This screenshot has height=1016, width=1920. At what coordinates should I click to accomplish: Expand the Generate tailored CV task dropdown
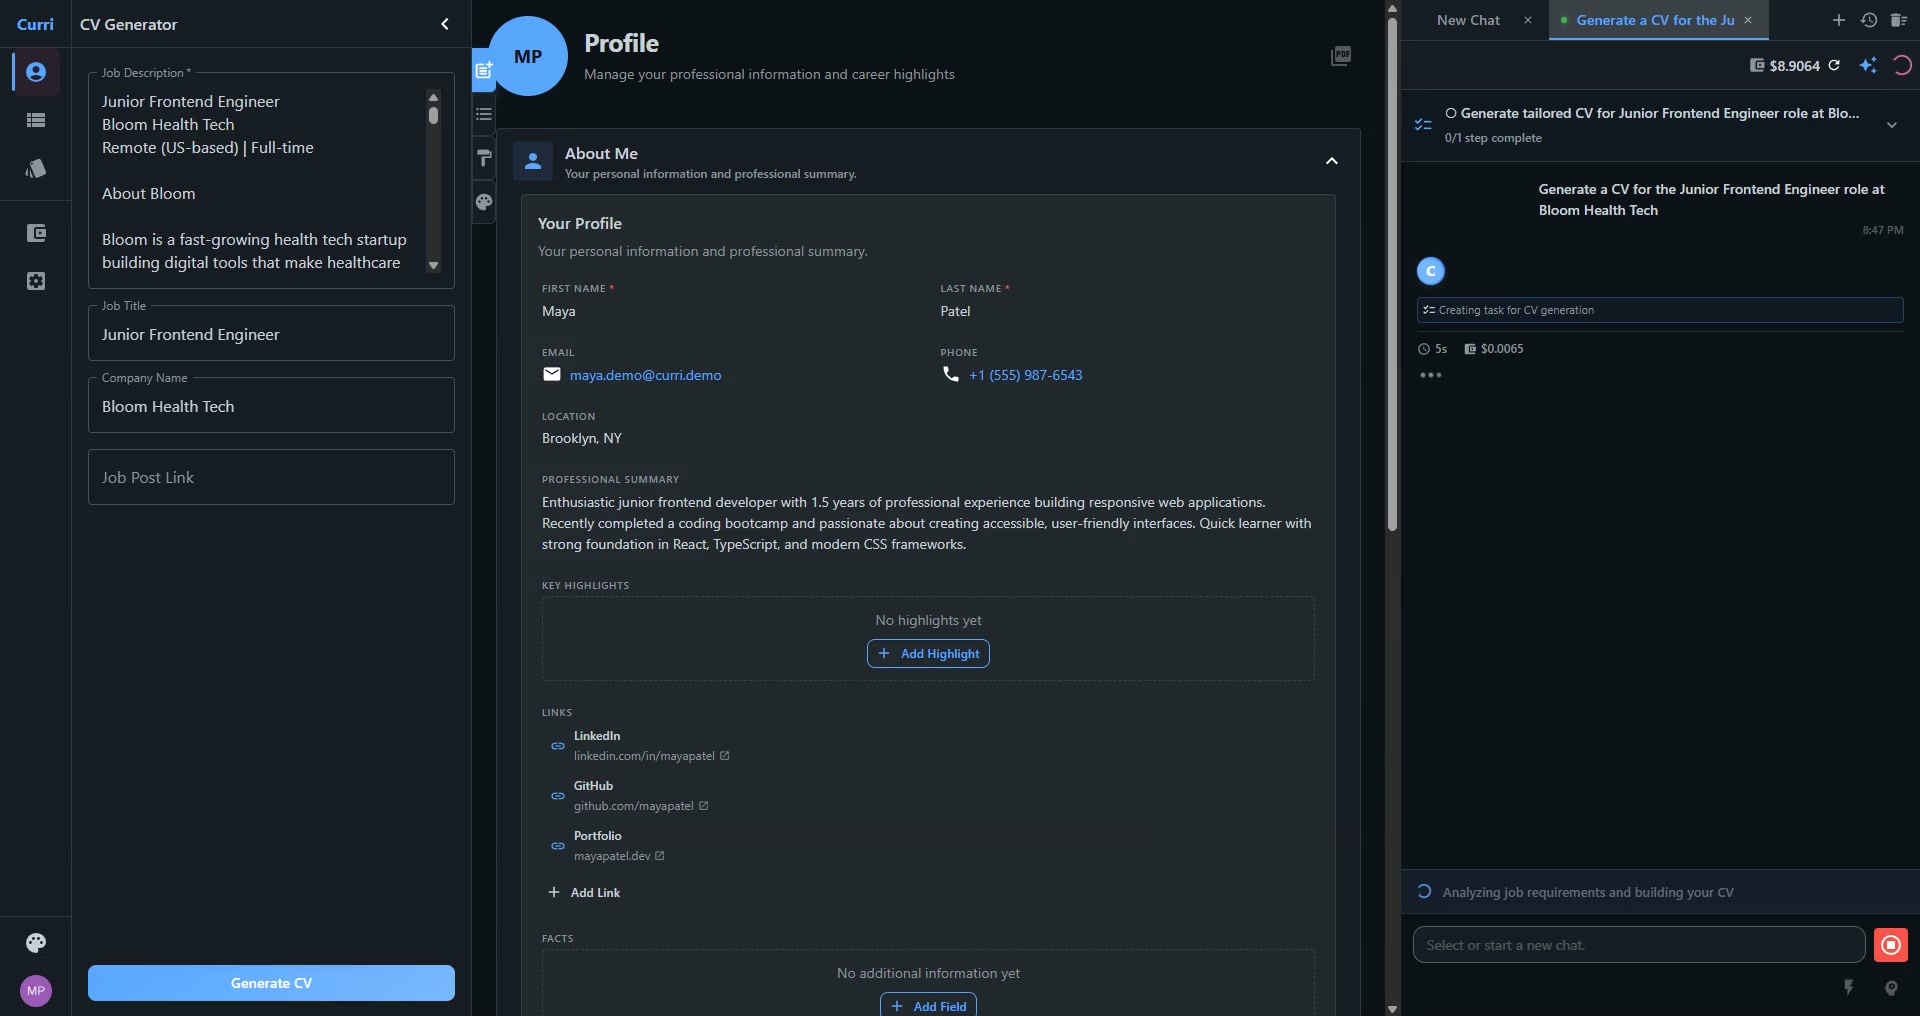[1891, 125]
